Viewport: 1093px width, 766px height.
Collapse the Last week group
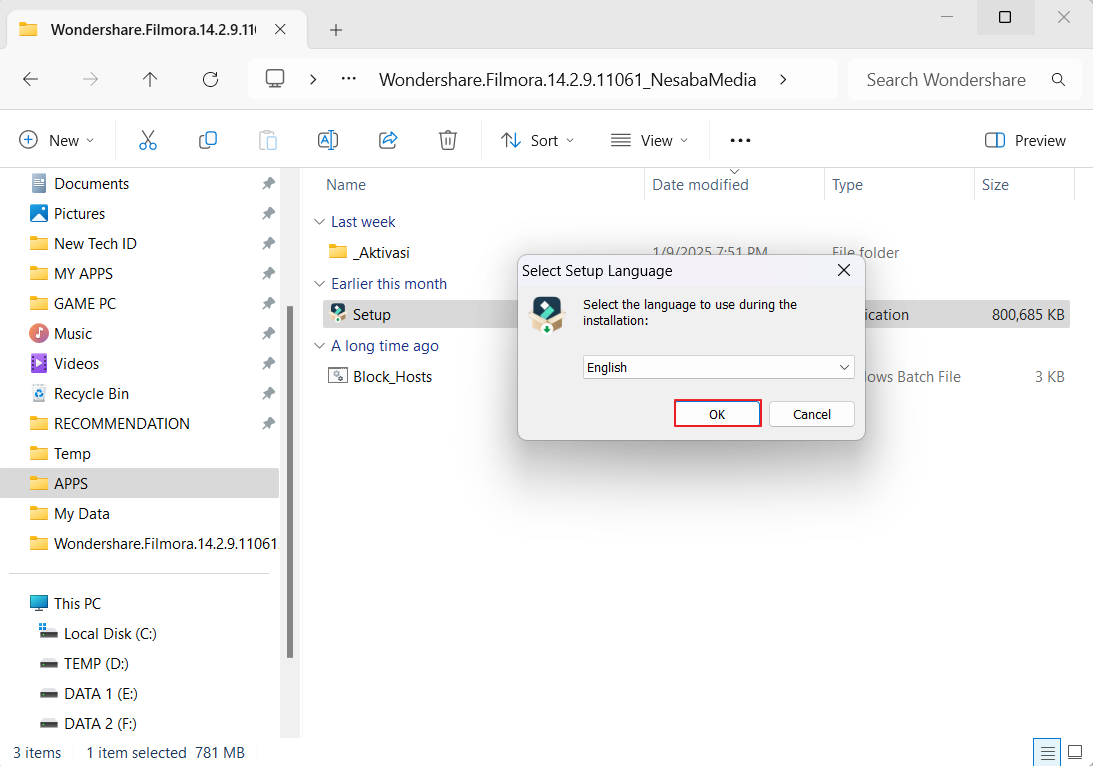[x=319, y=222]
